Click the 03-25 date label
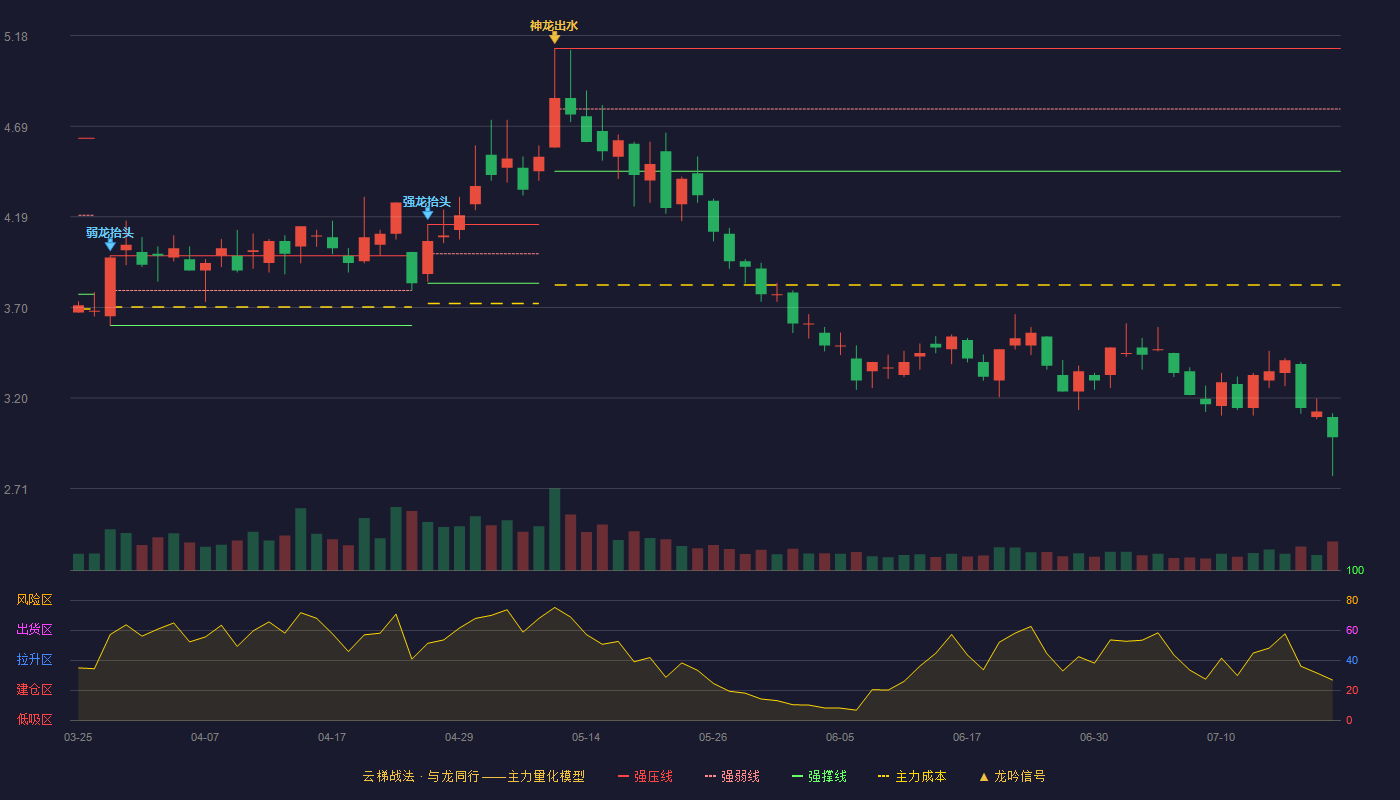The height and width of the screenshot is (800, 1400). 78,737
